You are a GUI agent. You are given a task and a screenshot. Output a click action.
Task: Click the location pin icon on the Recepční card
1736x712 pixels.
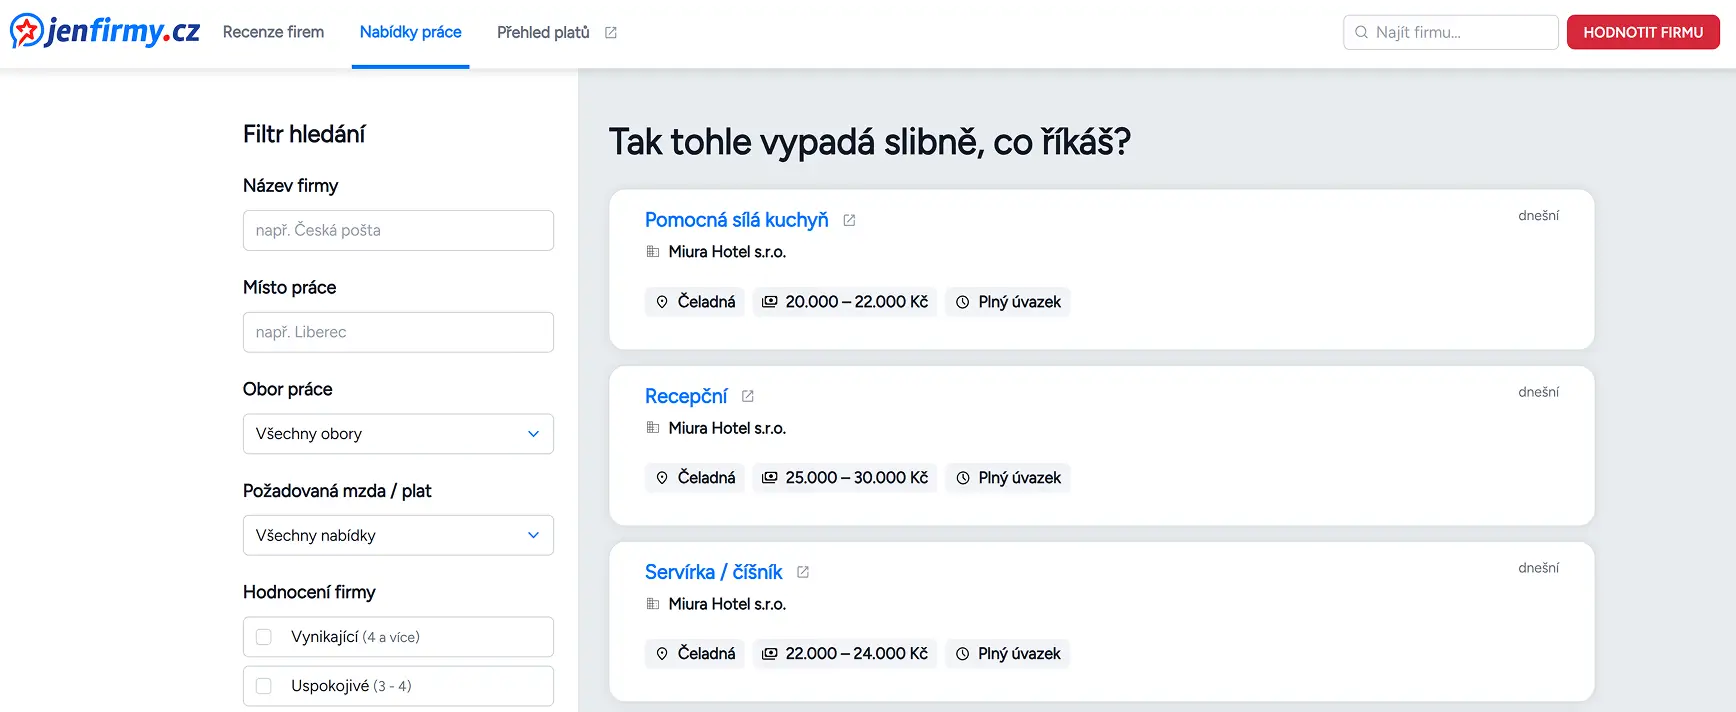click(662, 477)
